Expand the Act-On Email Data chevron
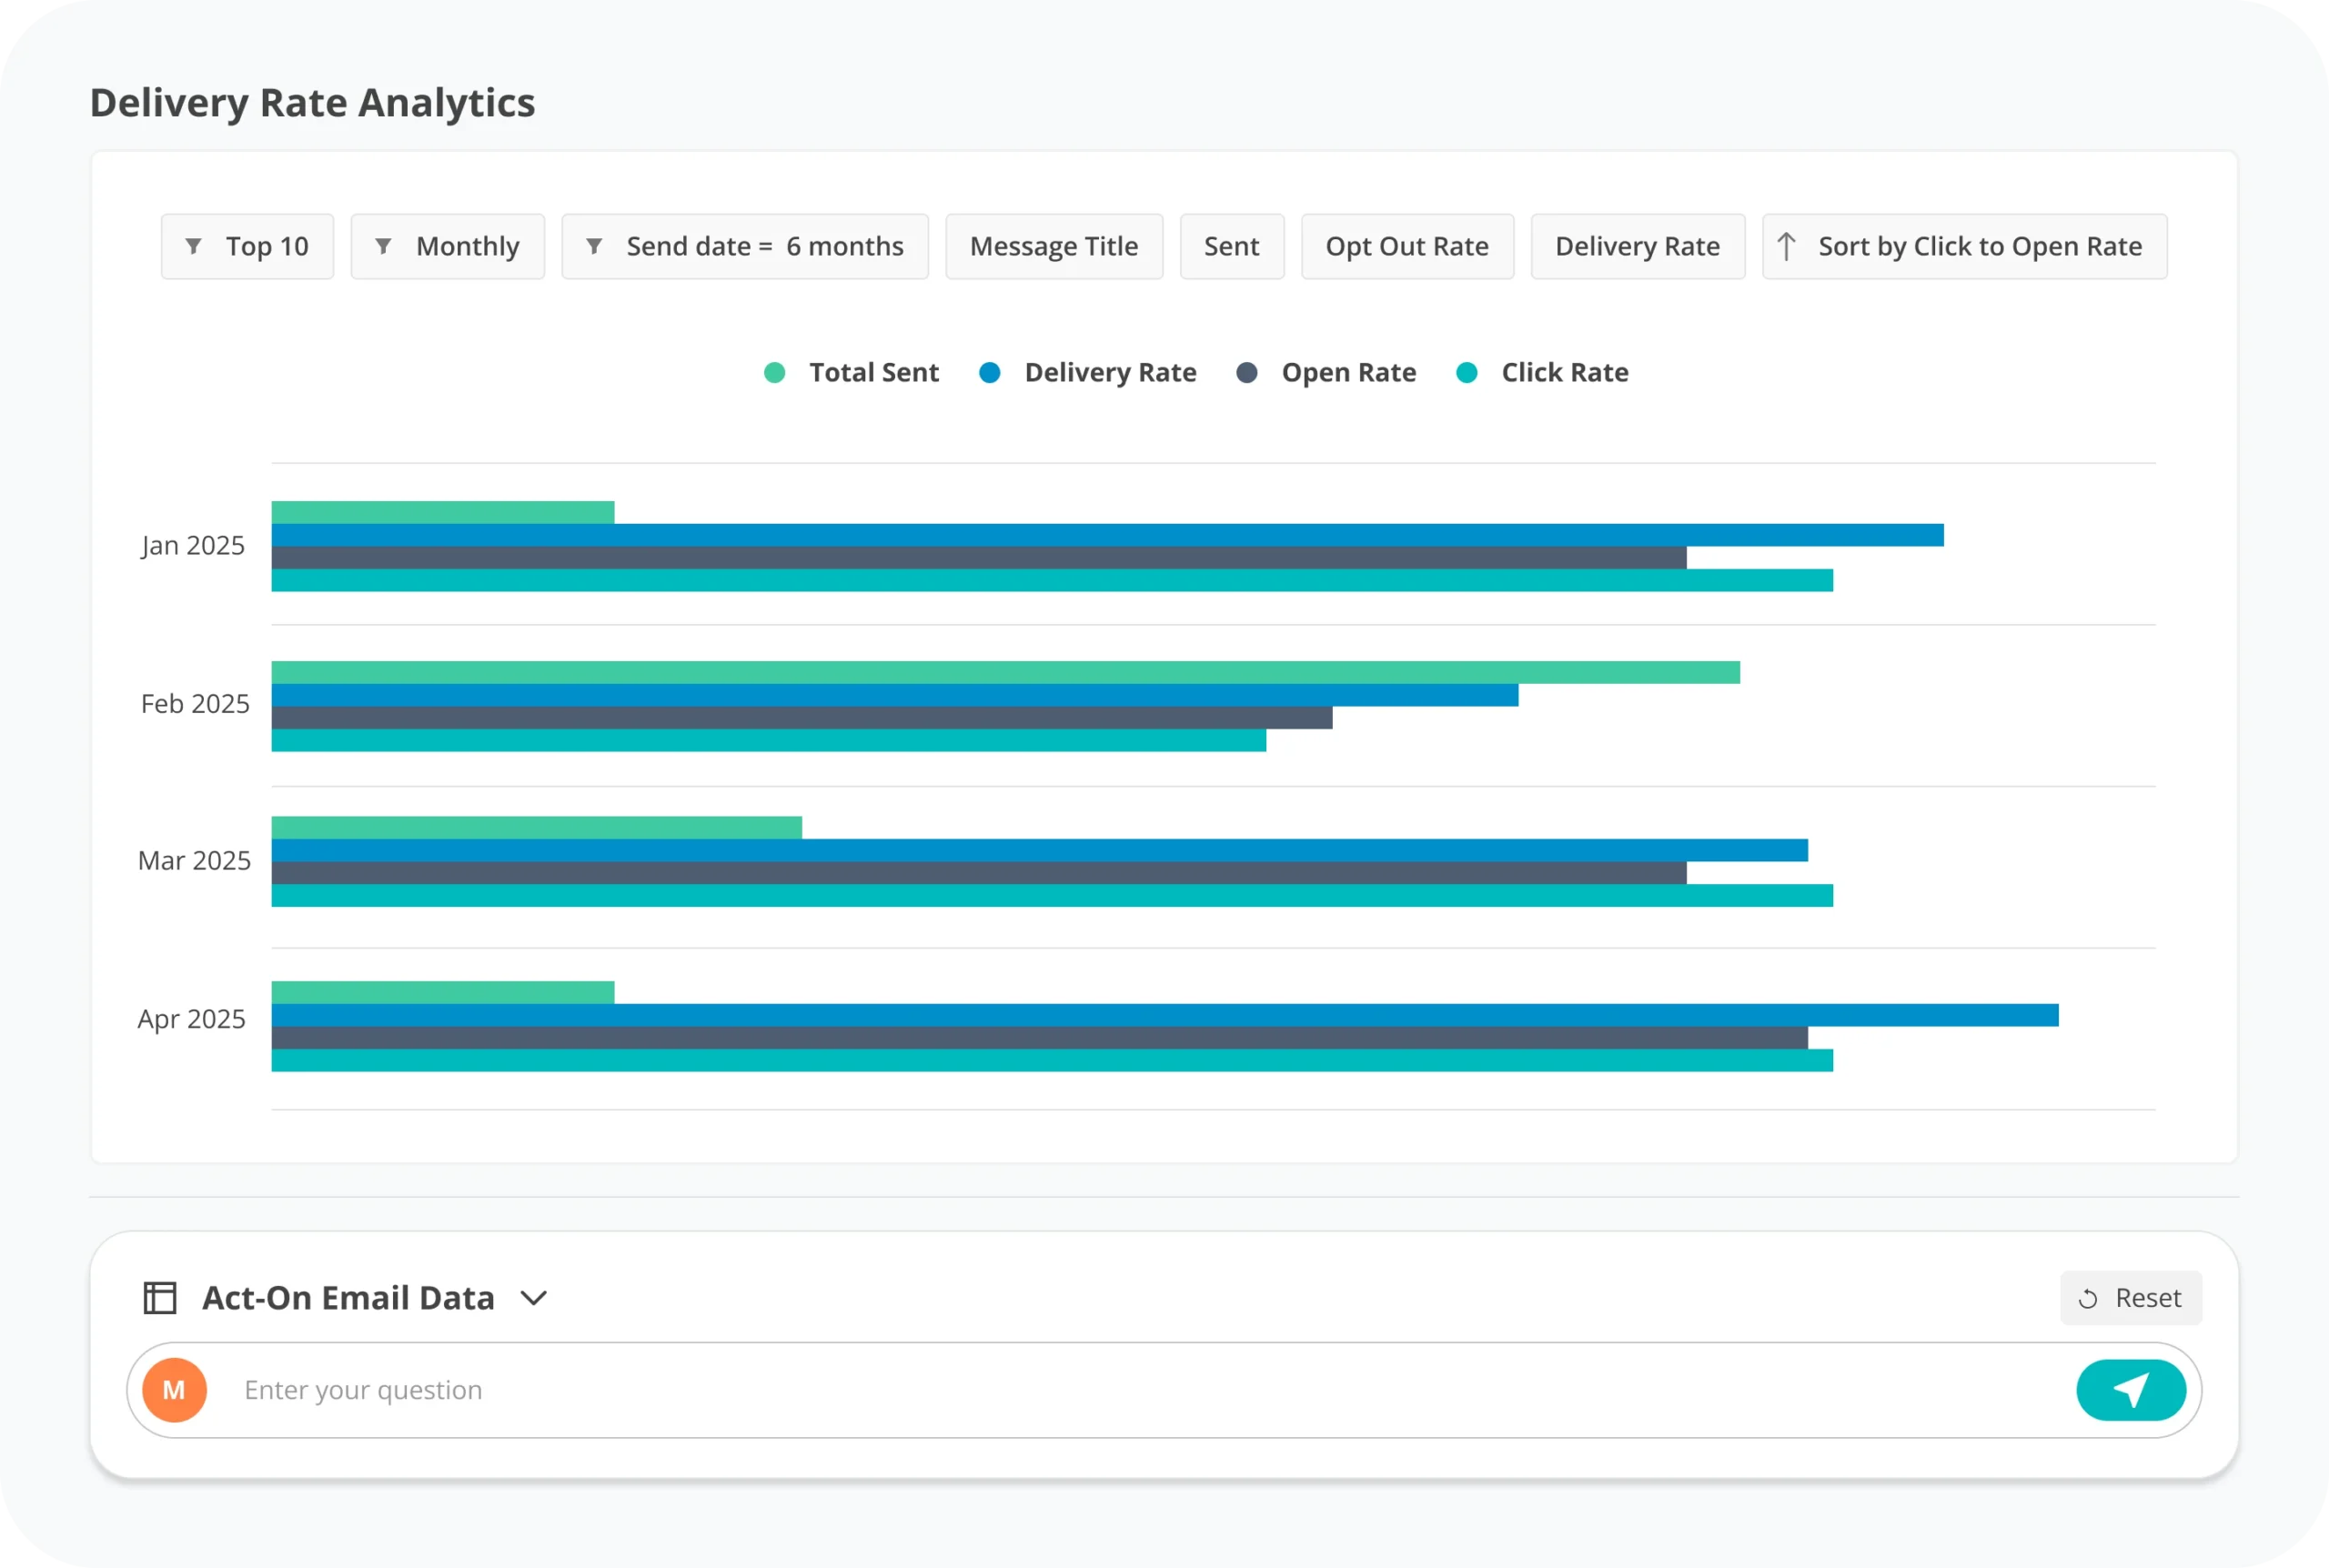The image size is (2329, 1568). 534,1298
